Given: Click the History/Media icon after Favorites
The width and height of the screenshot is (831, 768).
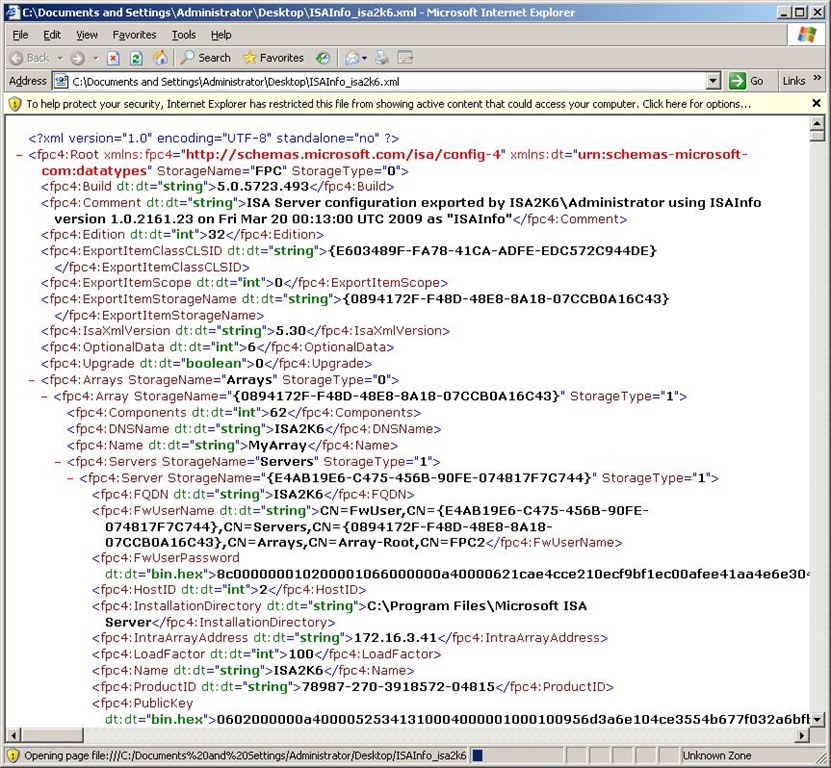Looking at the screenshot, I should pos(322,58).
